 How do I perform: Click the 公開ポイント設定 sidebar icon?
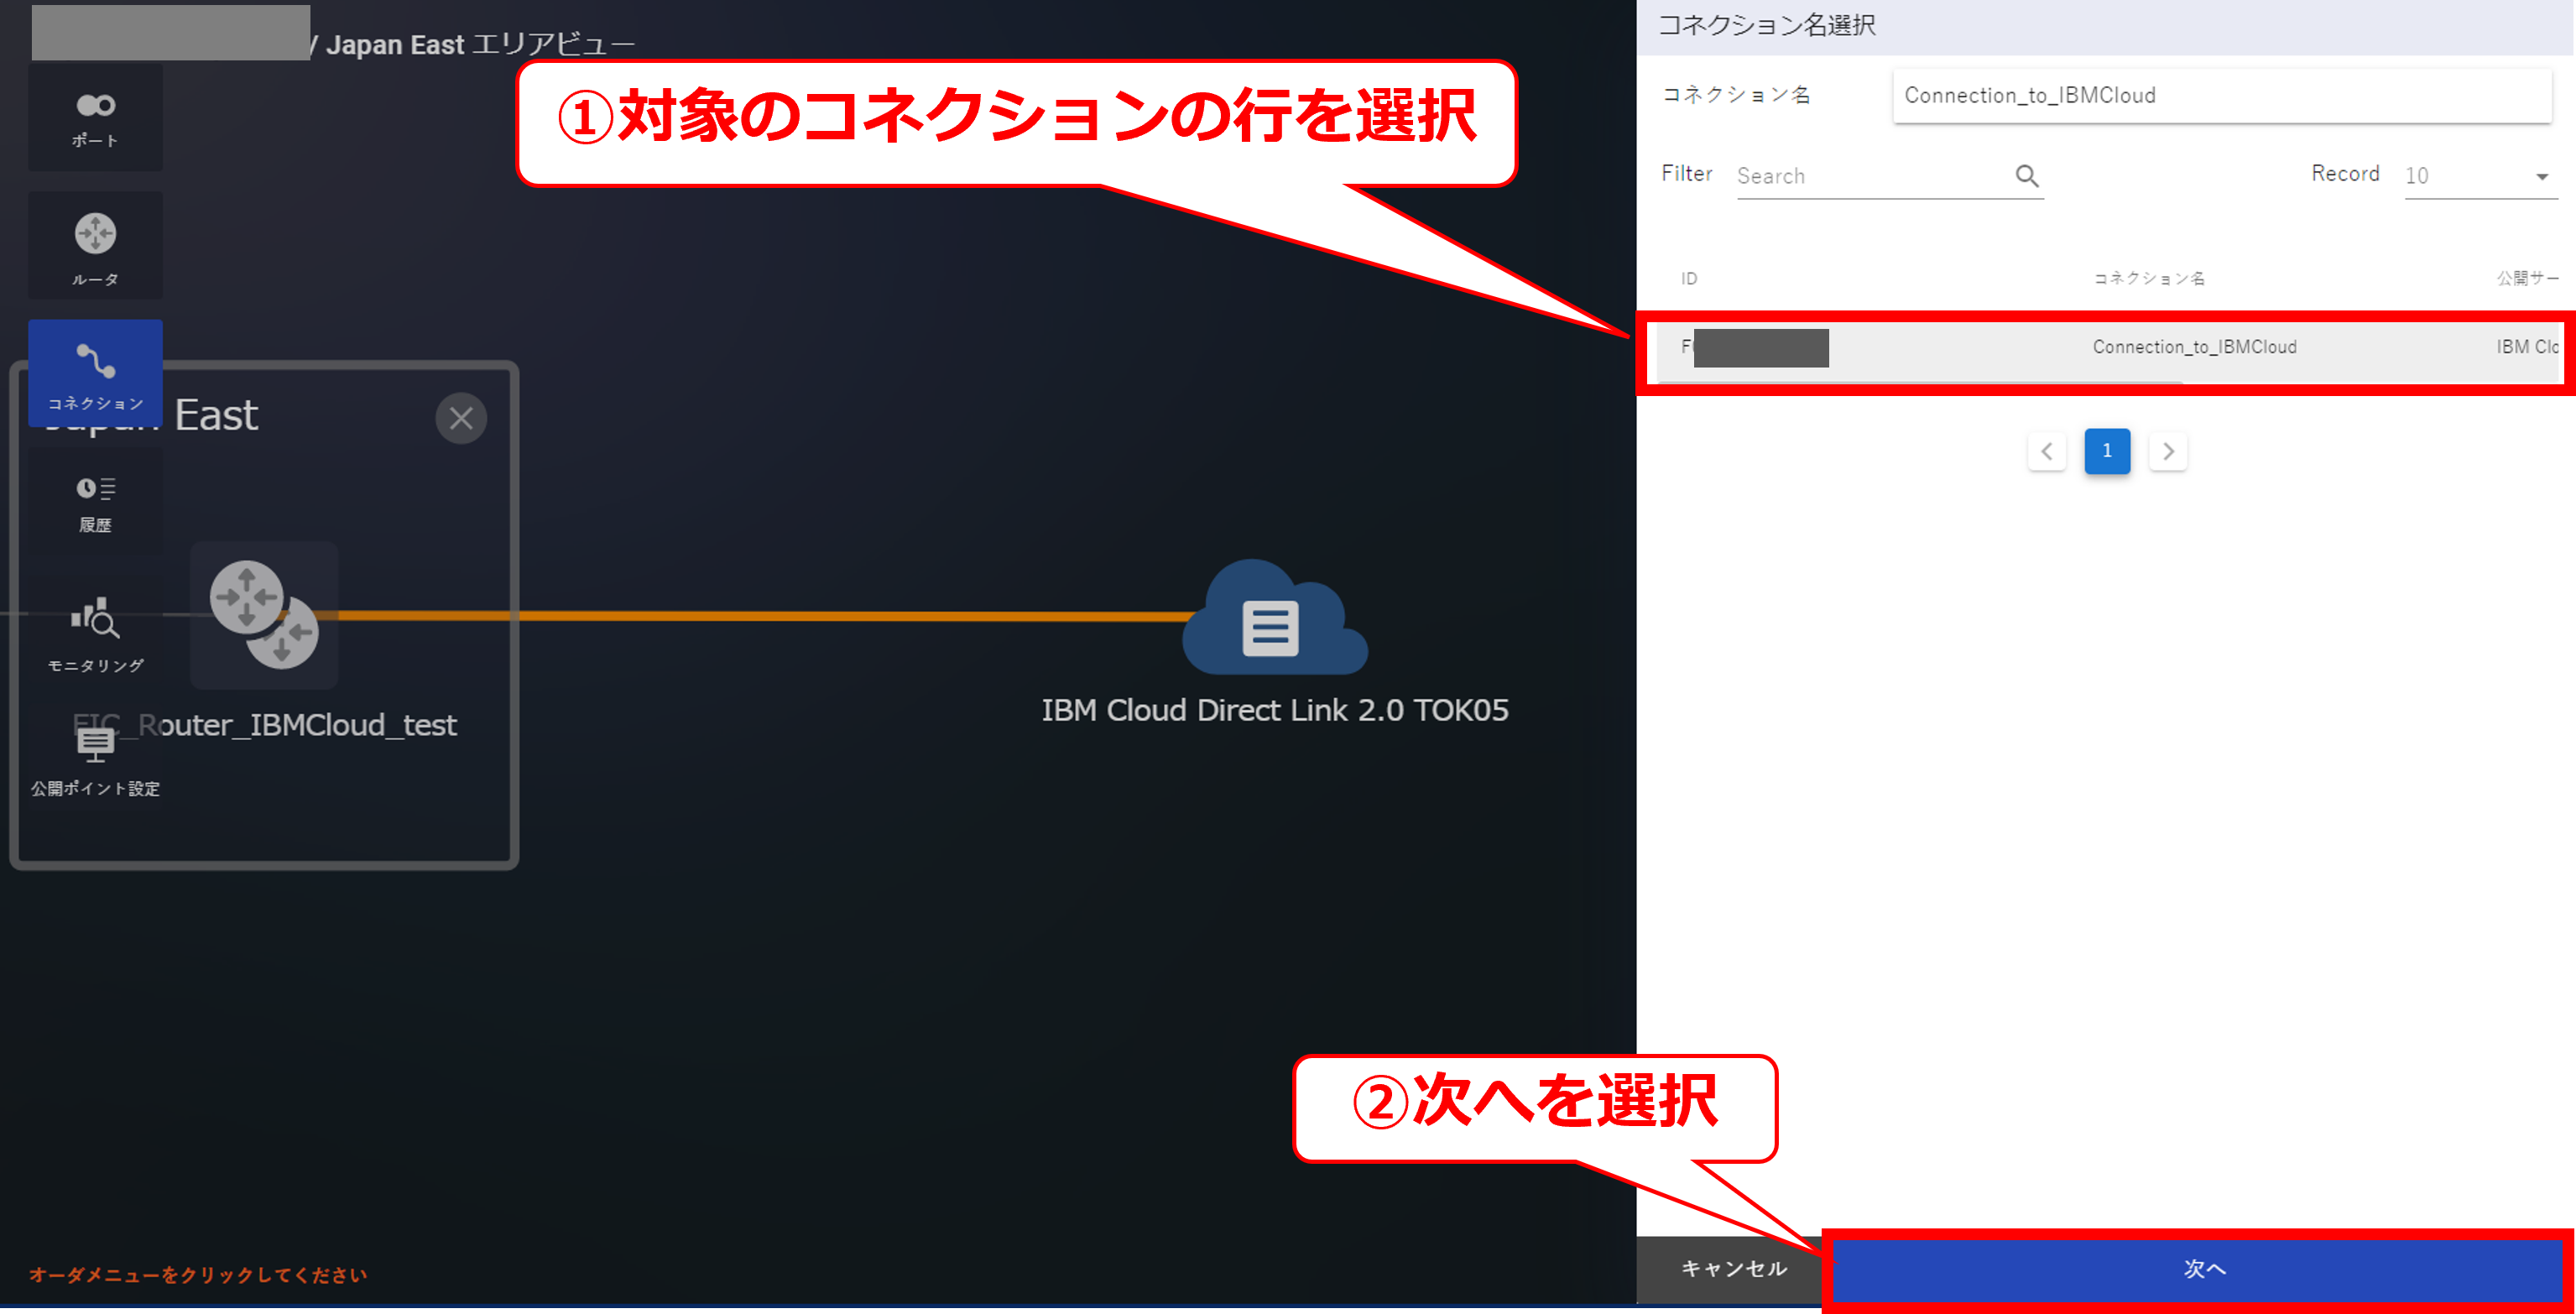point(95,760)
